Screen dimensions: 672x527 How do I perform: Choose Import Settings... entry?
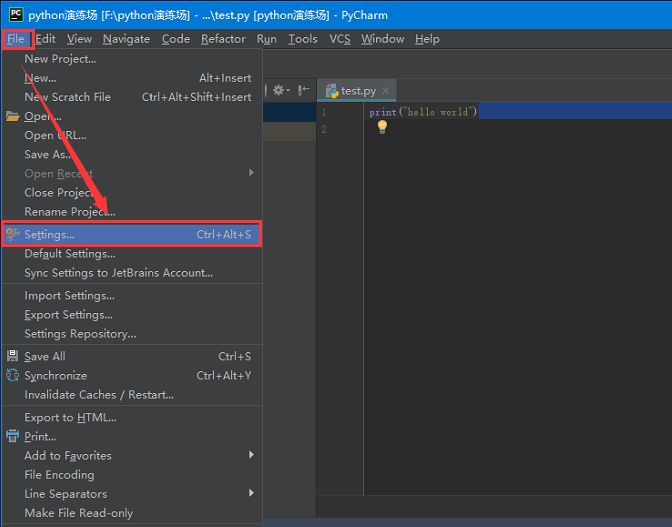pyautogui.click(x=132, y=296)
